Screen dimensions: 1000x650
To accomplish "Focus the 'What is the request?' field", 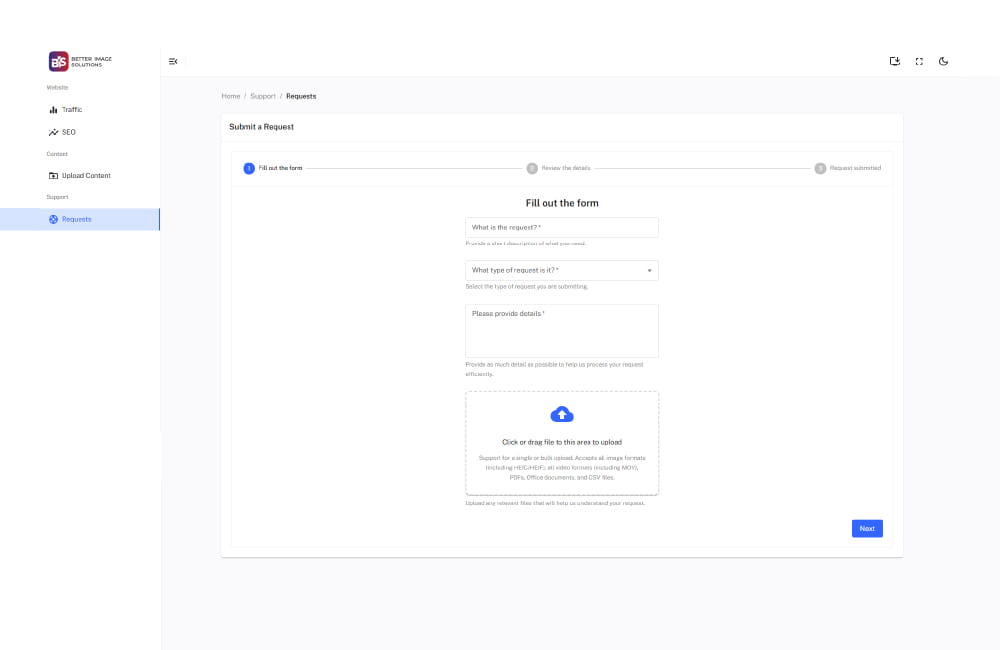I will pos(562,228).
